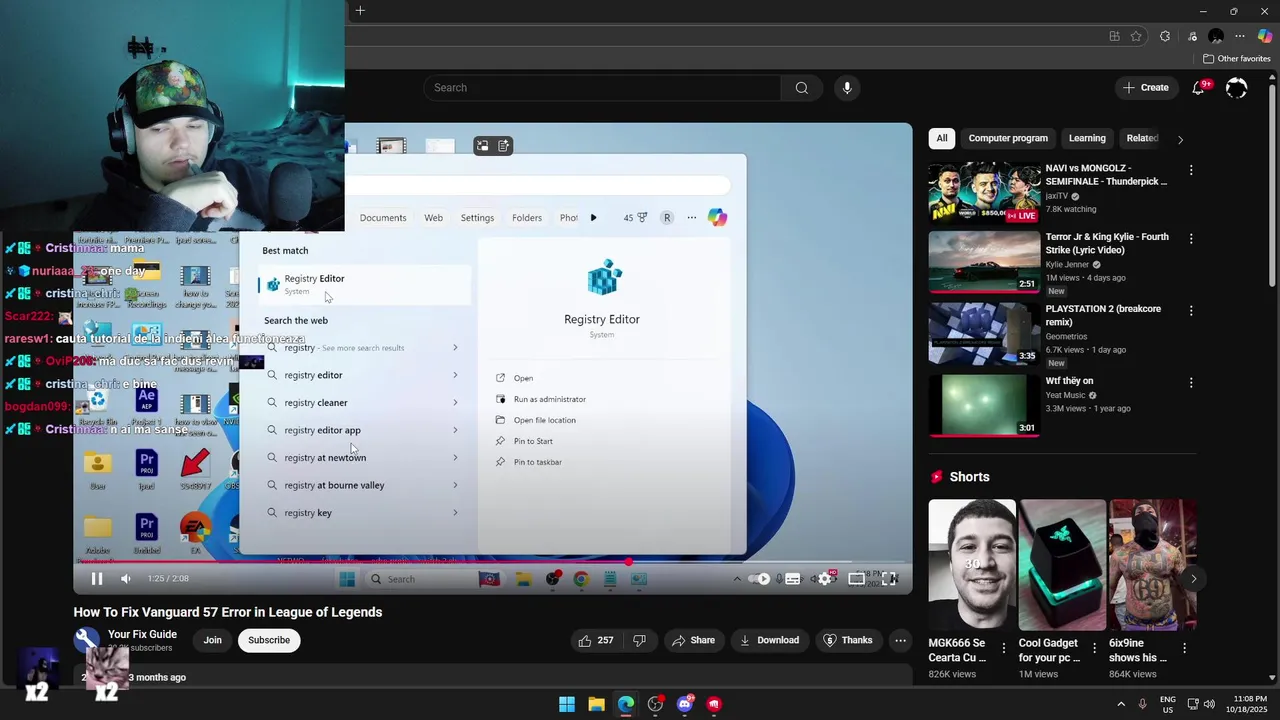Screen dimensions: 1280x720
Task: Open NAVI vs MONGOLZ live video thumbnail
Action: coord(984,192)
